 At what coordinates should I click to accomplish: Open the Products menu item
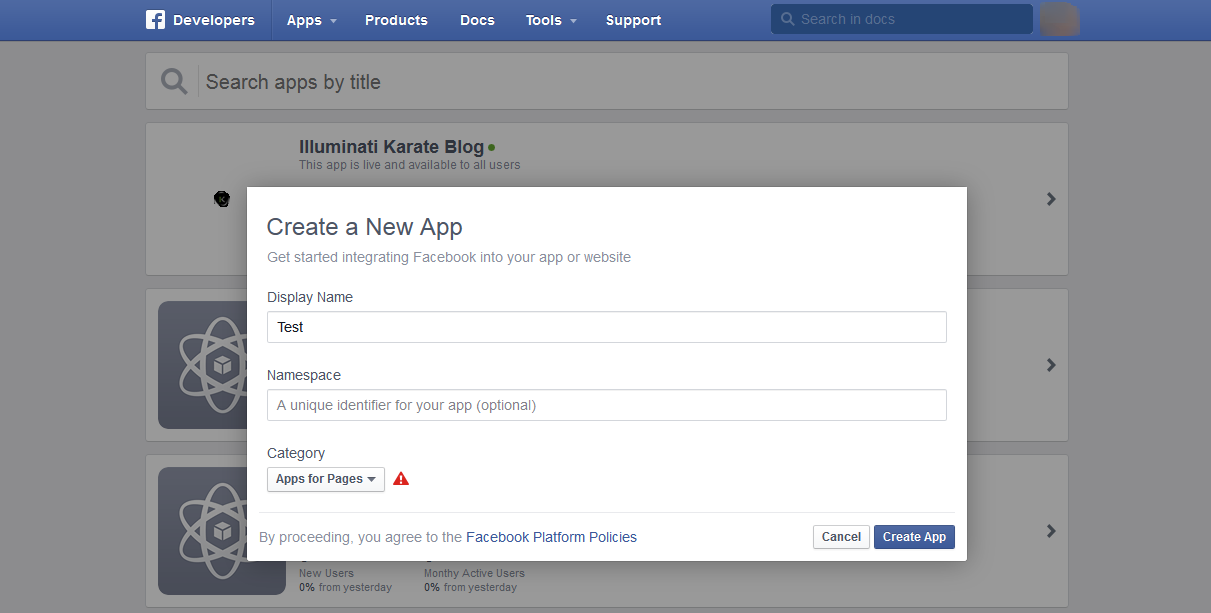396,20
